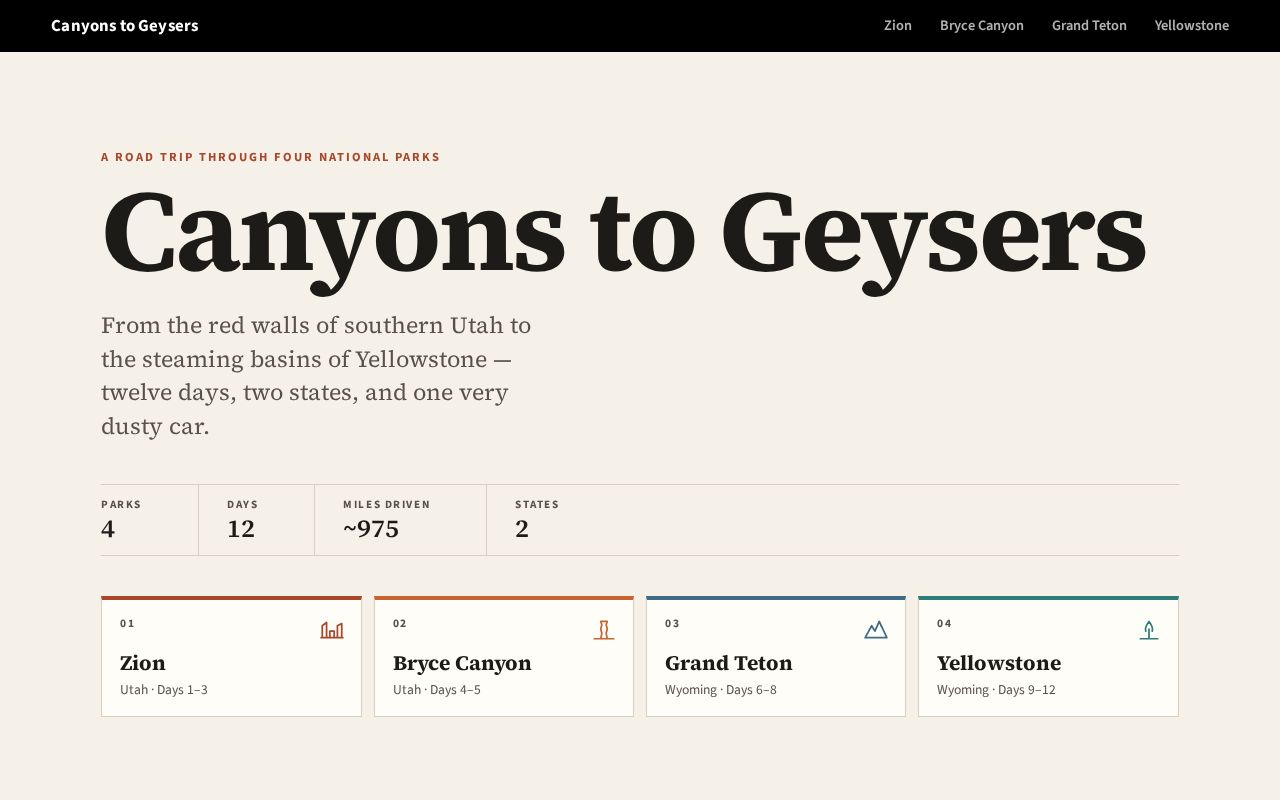Click the Canyons to Geysers site logo
The width and height of the screenshot is (1280, 800).
pos(125,26)
